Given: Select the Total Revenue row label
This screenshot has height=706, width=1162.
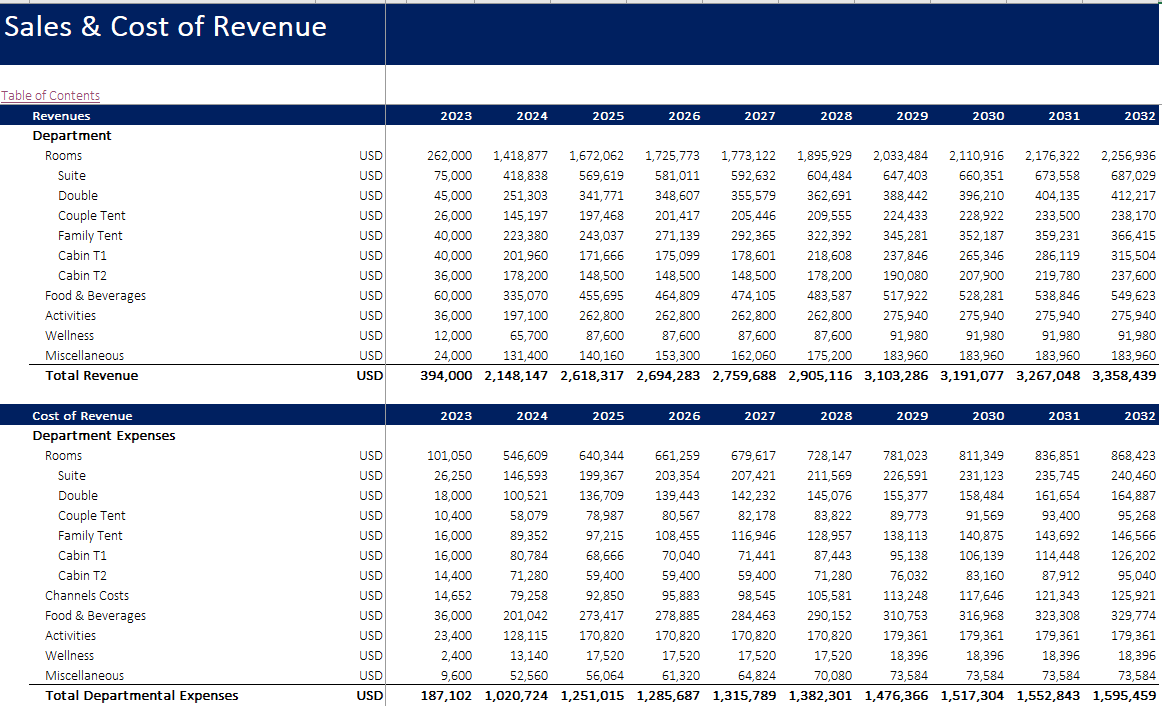Looking at the screenshot, I should pos(91,376).
